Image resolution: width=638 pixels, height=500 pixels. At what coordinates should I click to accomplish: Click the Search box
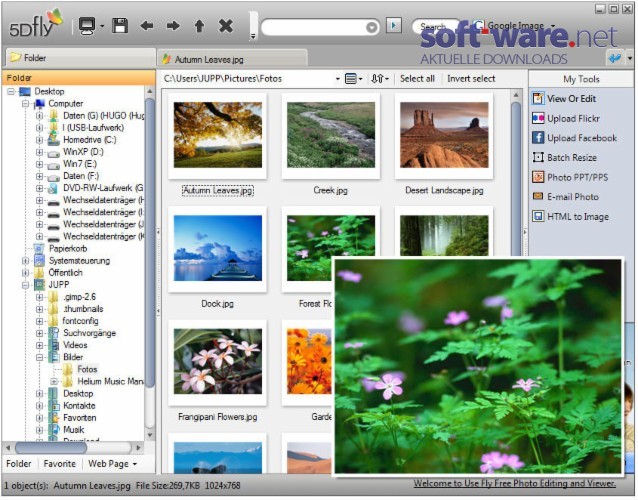[435, 26]
